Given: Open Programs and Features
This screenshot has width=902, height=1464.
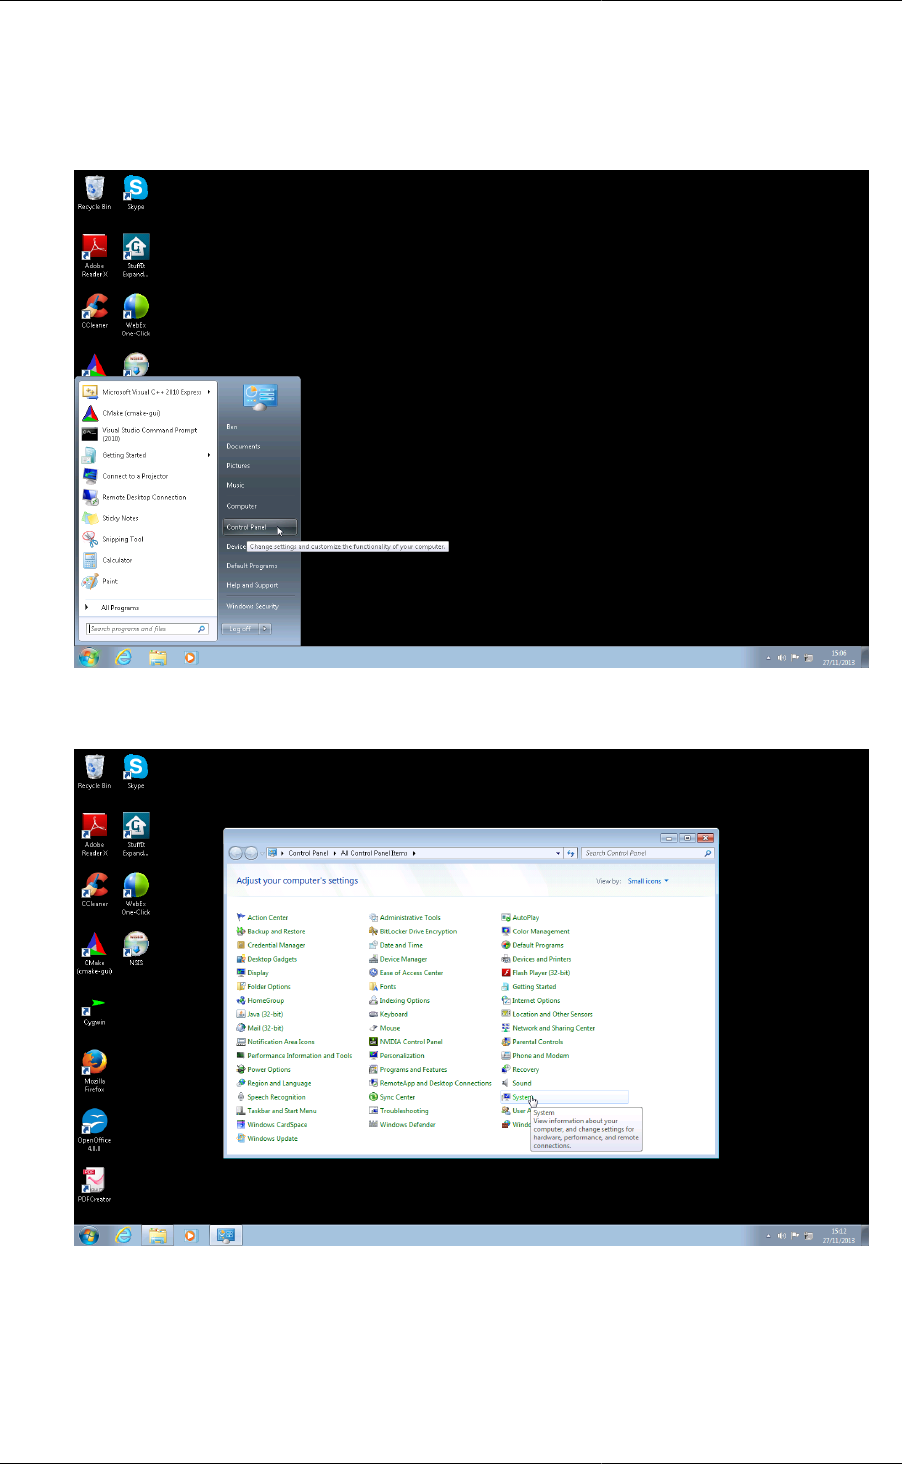Looking at the screenshot, I should pyautogui.click(x=408, y=1070).
